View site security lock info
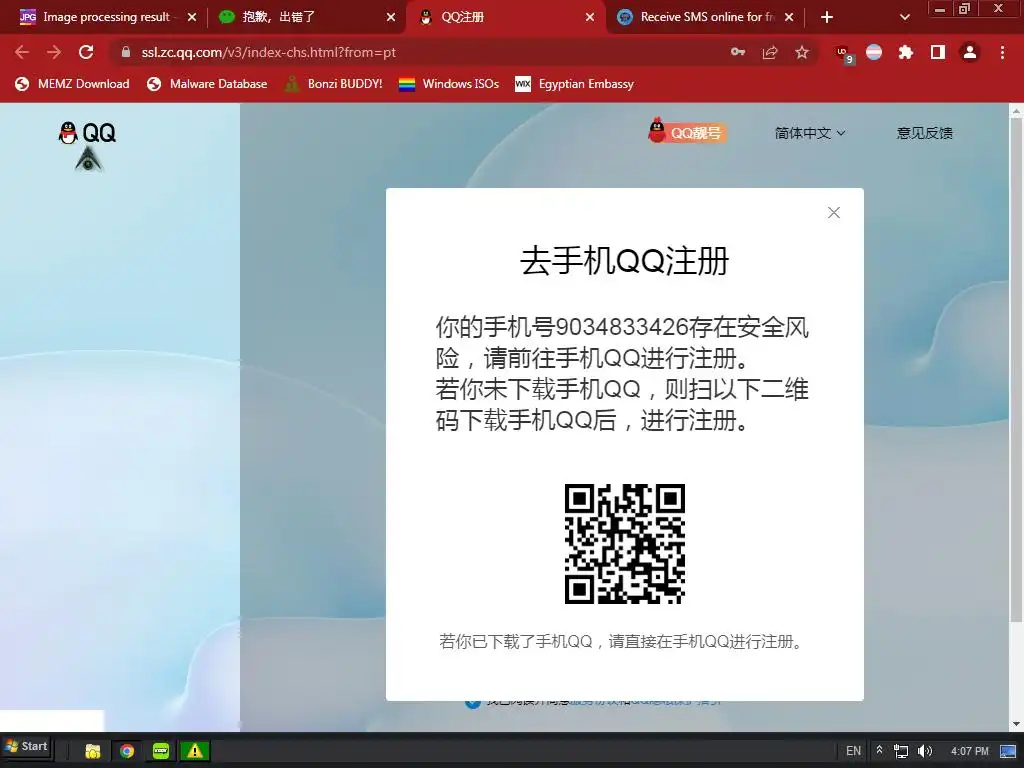This screenshot has height=768, width=1024. [x=125, y=52]
